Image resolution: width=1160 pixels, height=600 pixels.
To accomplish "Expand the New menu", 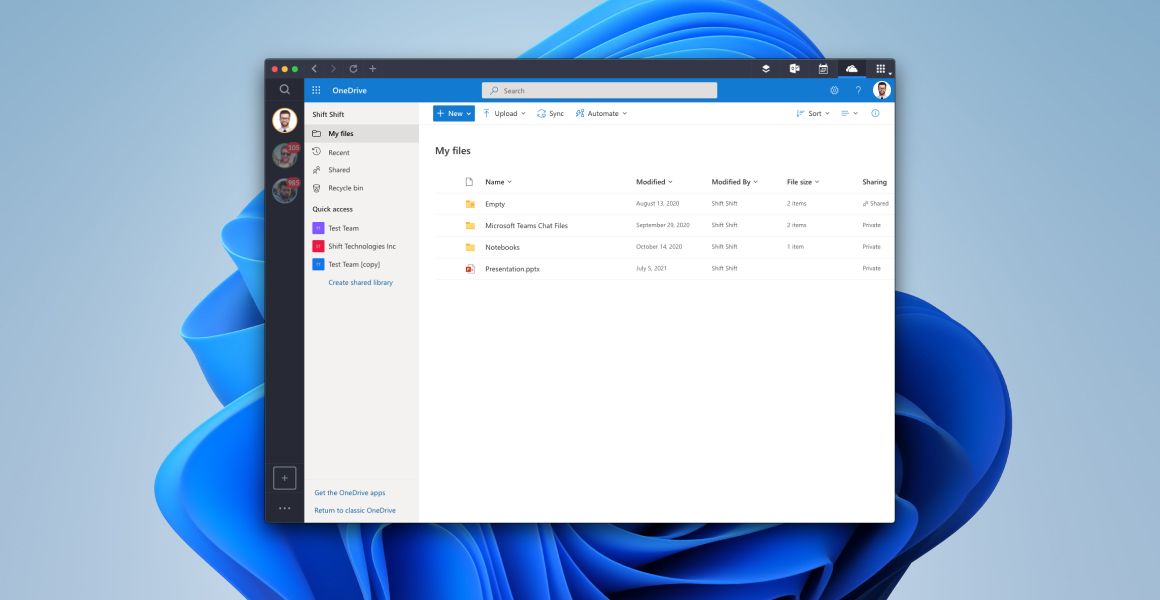I will pyautogui.click(x=452, y=113).
